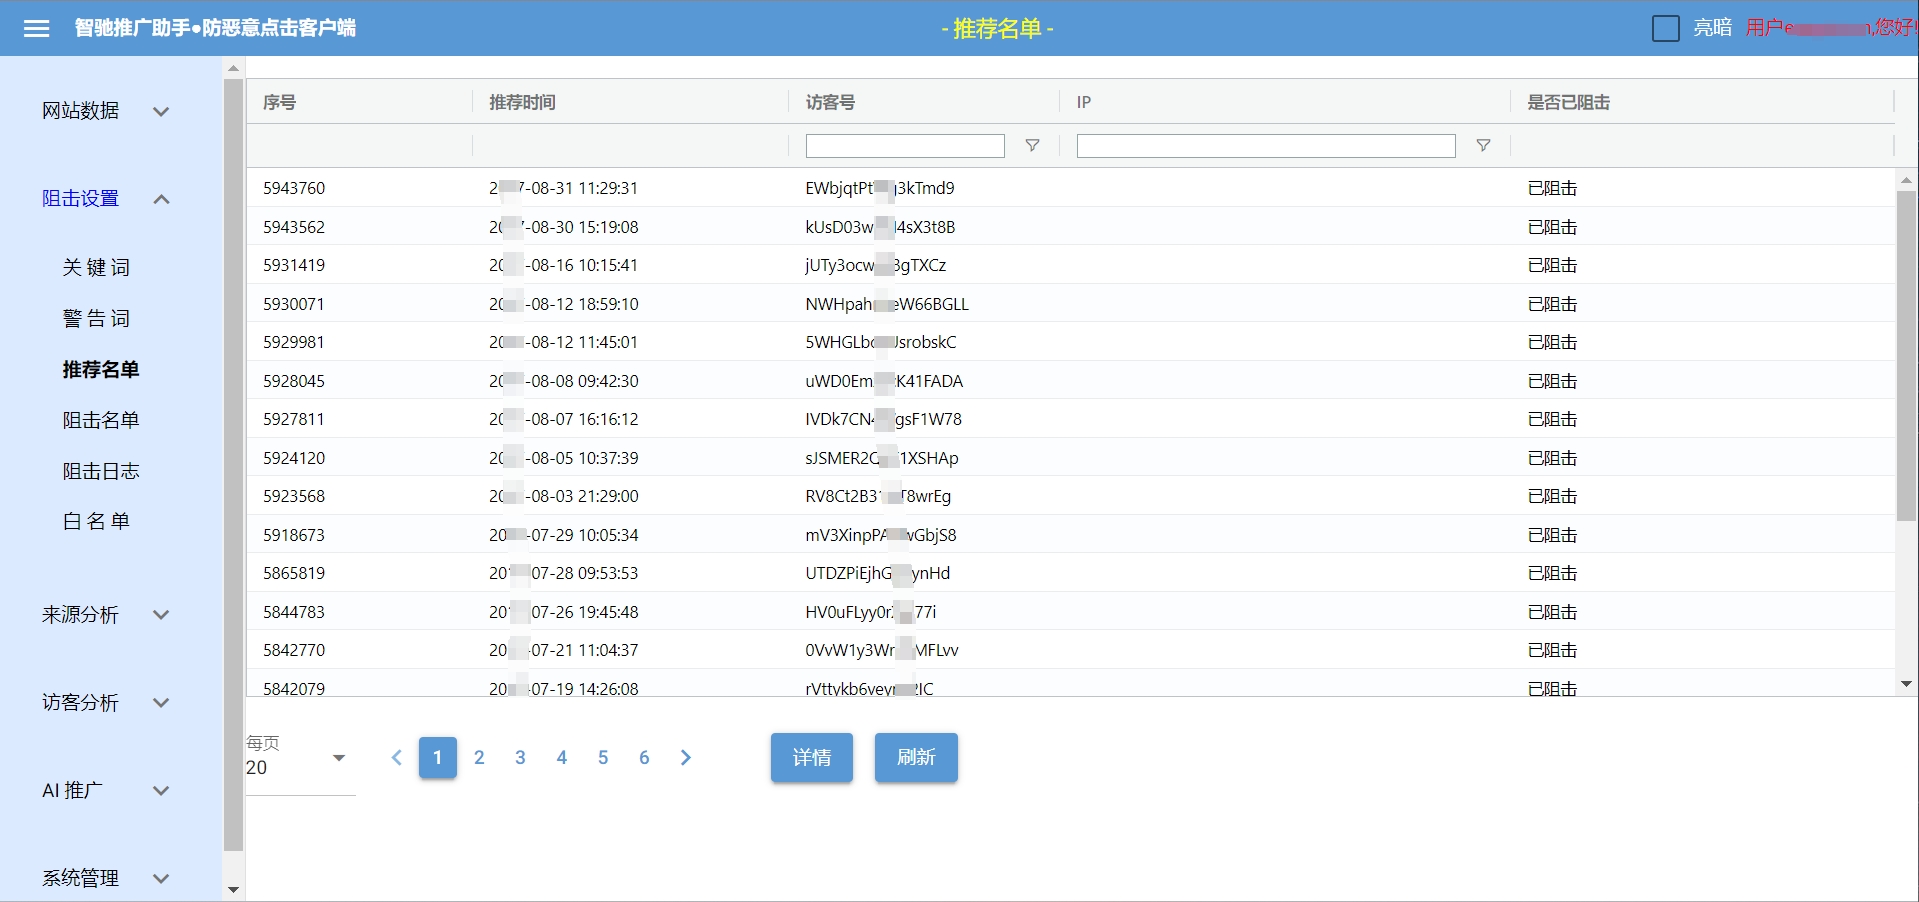Click the sidebar vertical scrollbar thumb
Image resolution: width=1919 pixels, height=902 pixels.
pyautogui.click(x=234, y=465)
